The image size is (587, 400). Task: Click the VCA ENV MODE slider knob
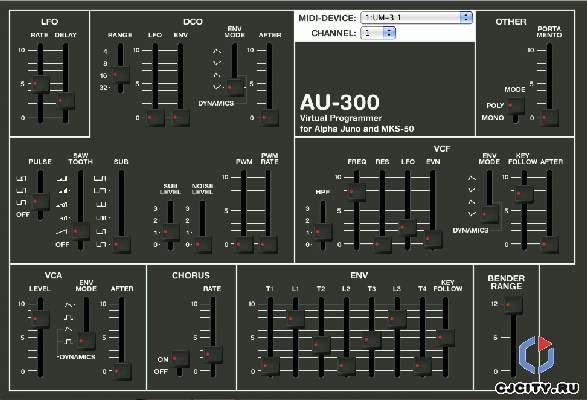pos(86,341)
